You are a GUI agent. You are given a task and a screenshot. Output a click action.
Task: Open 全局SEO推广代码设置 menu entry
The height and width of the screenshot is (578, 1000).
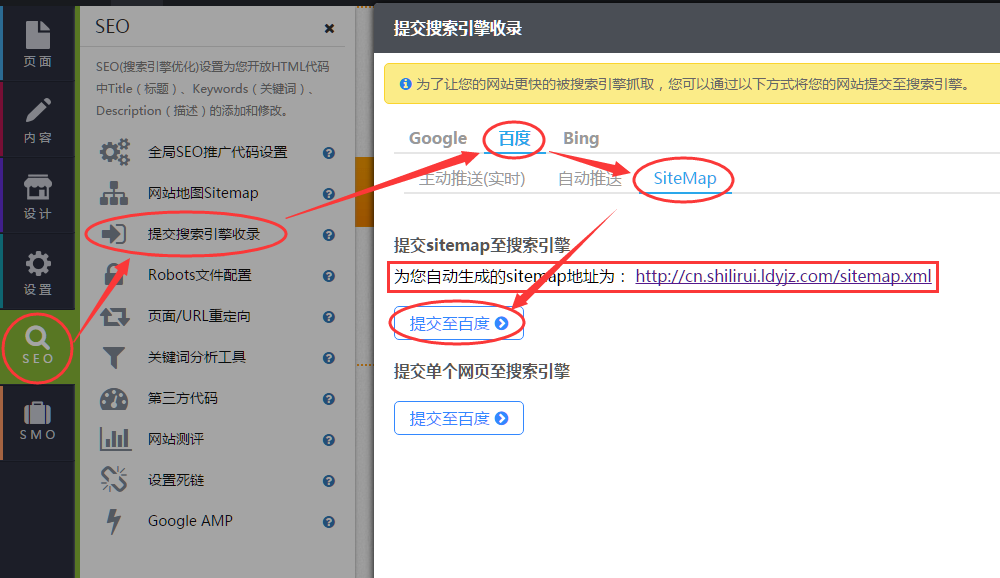[x=217, y=152]
